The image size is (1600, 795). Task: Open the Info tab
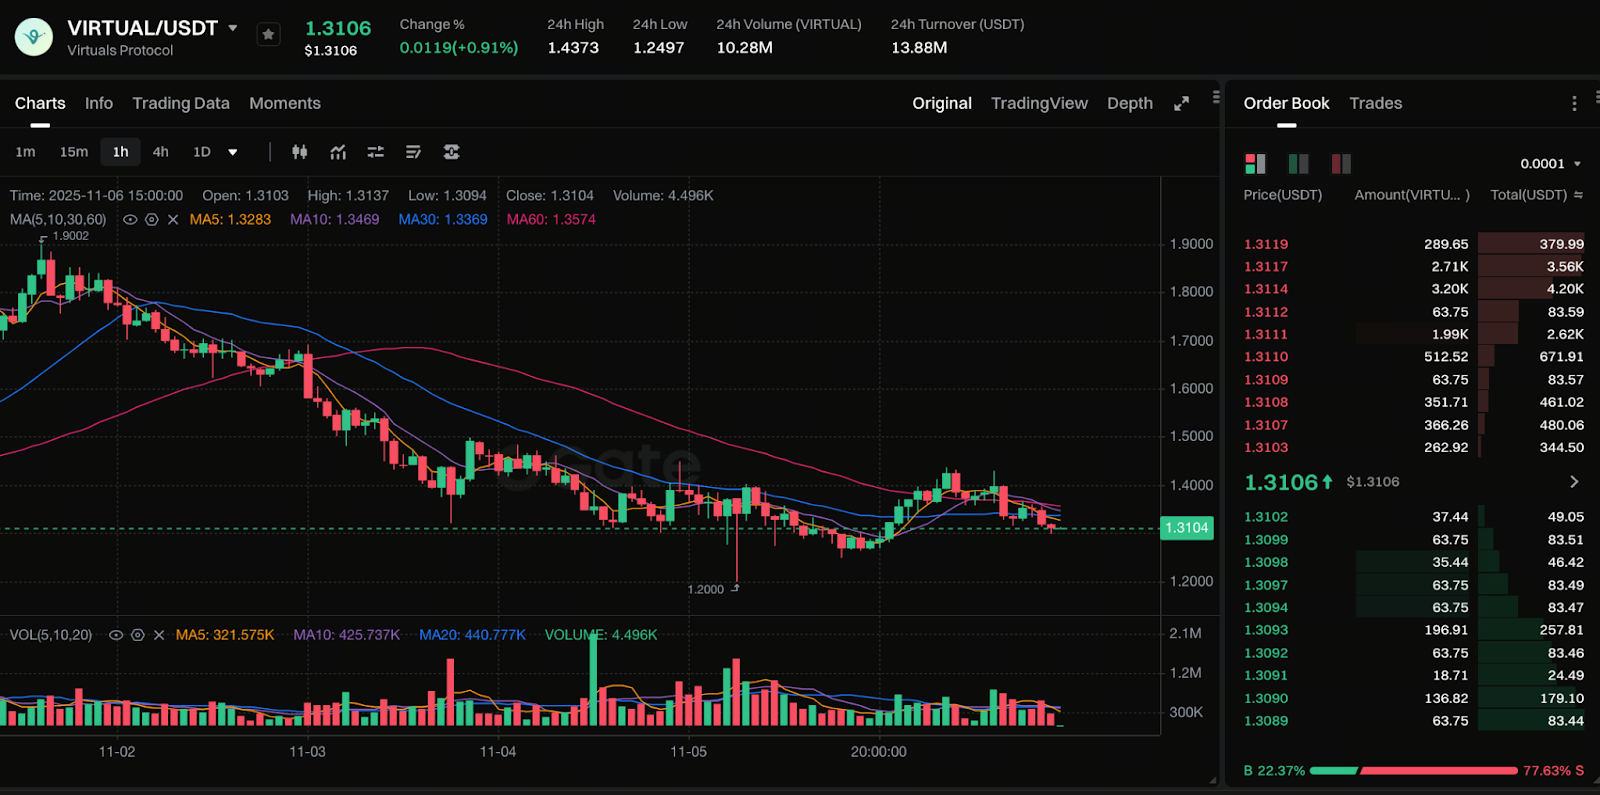click(99, 103)
